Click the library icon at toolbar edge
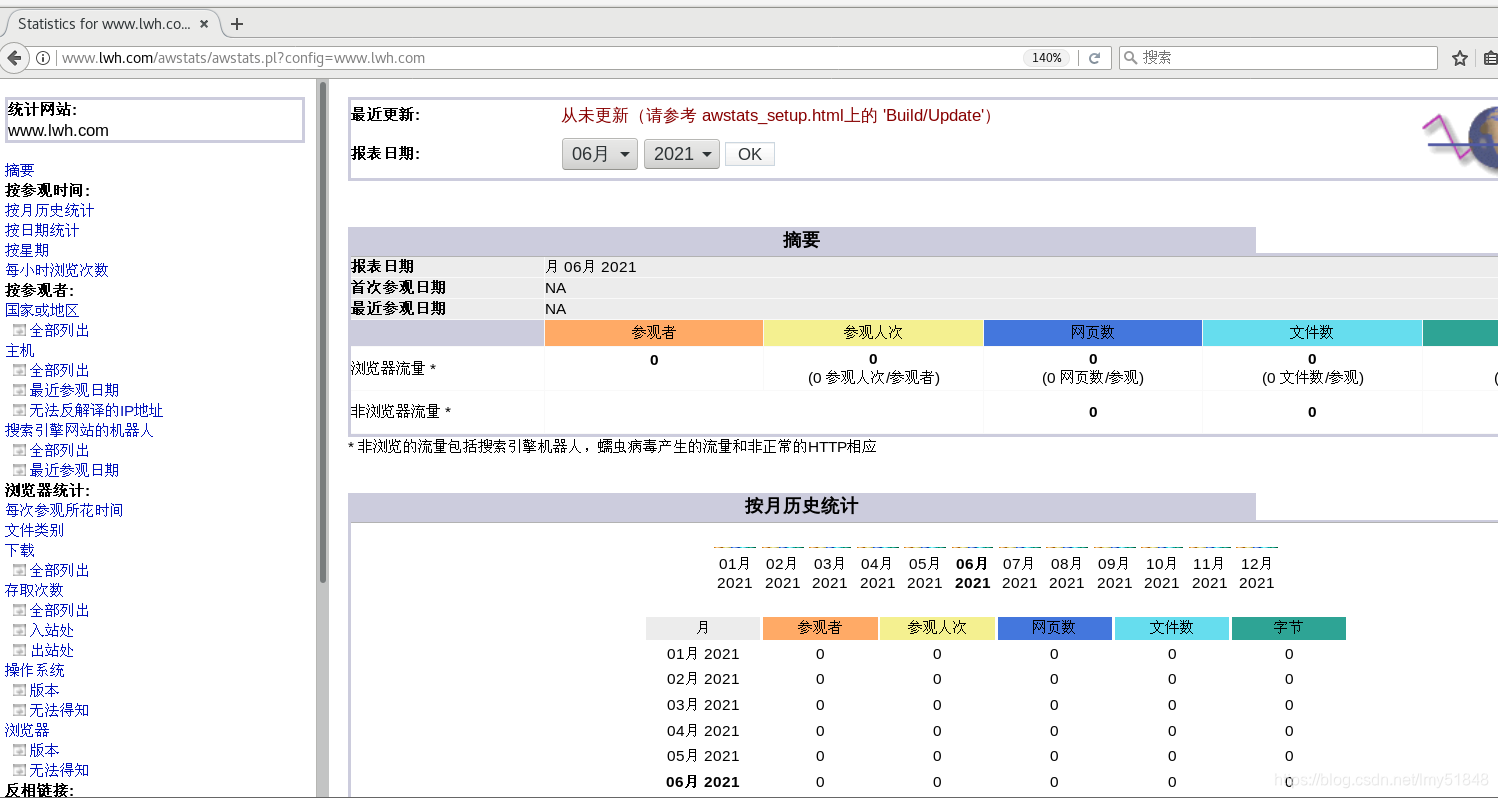Viewport: 1498px width, 798px height. [x=1490, y=58]
